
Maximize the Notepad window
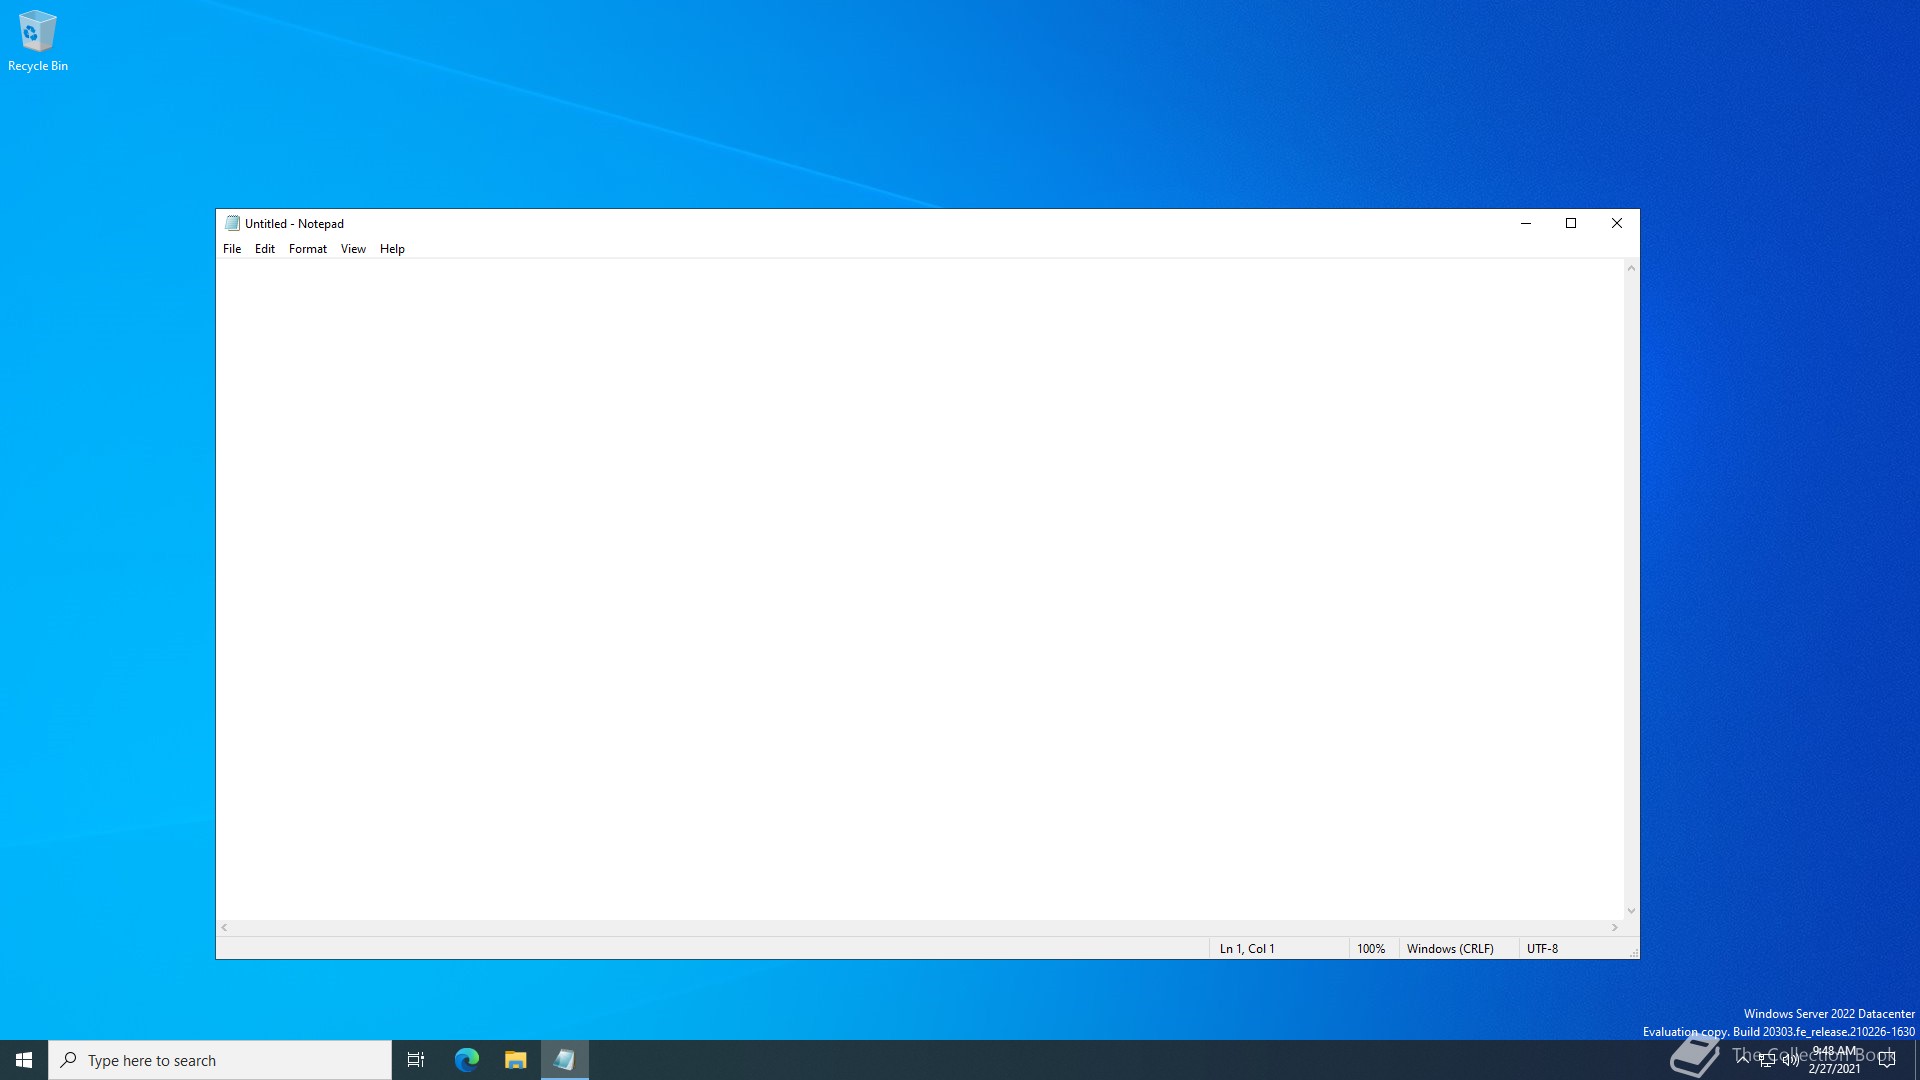tap(1571, 223)
